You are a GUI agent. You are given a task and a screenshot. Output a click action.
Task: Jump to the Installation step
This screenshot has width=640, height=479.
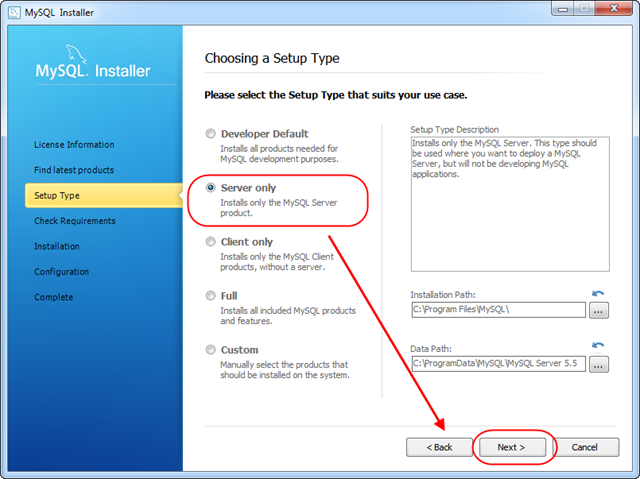(57, 246)
